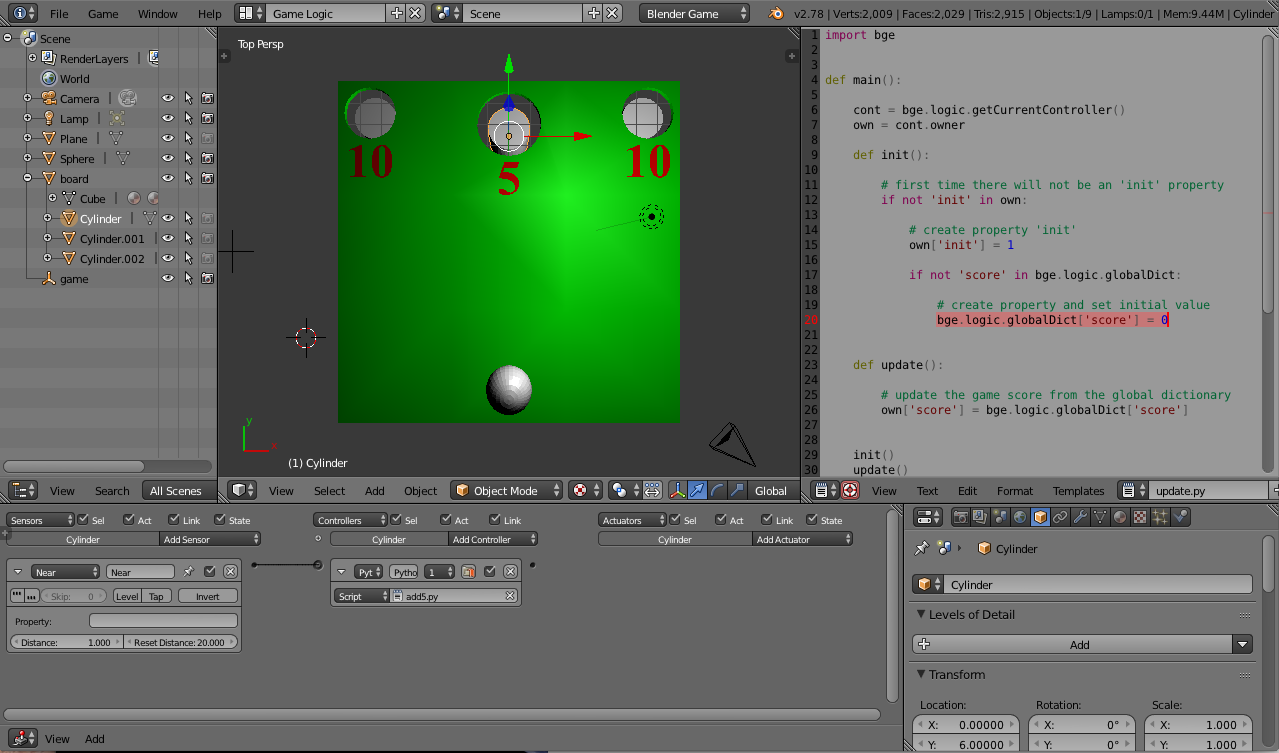
Task: Click the Constraints chain link icon
Action: tap(1060, 517)
